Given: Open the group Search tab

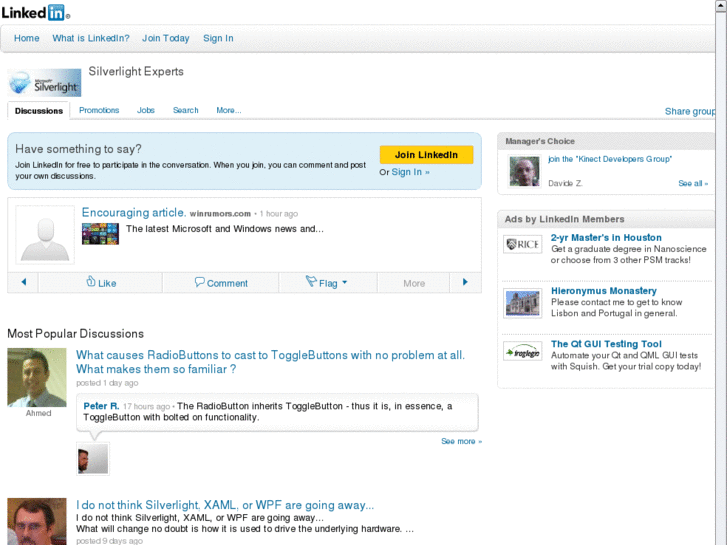Looking at the screenshot, I should click(x=185, y=110).
